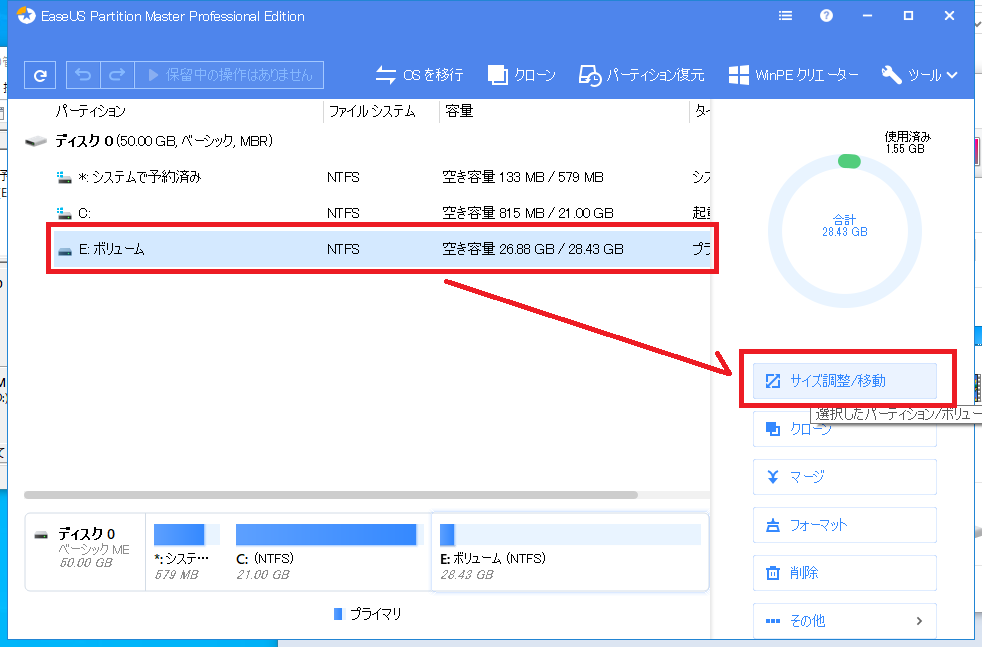Open the help question mark icon
982x647 pixels.
824,15
